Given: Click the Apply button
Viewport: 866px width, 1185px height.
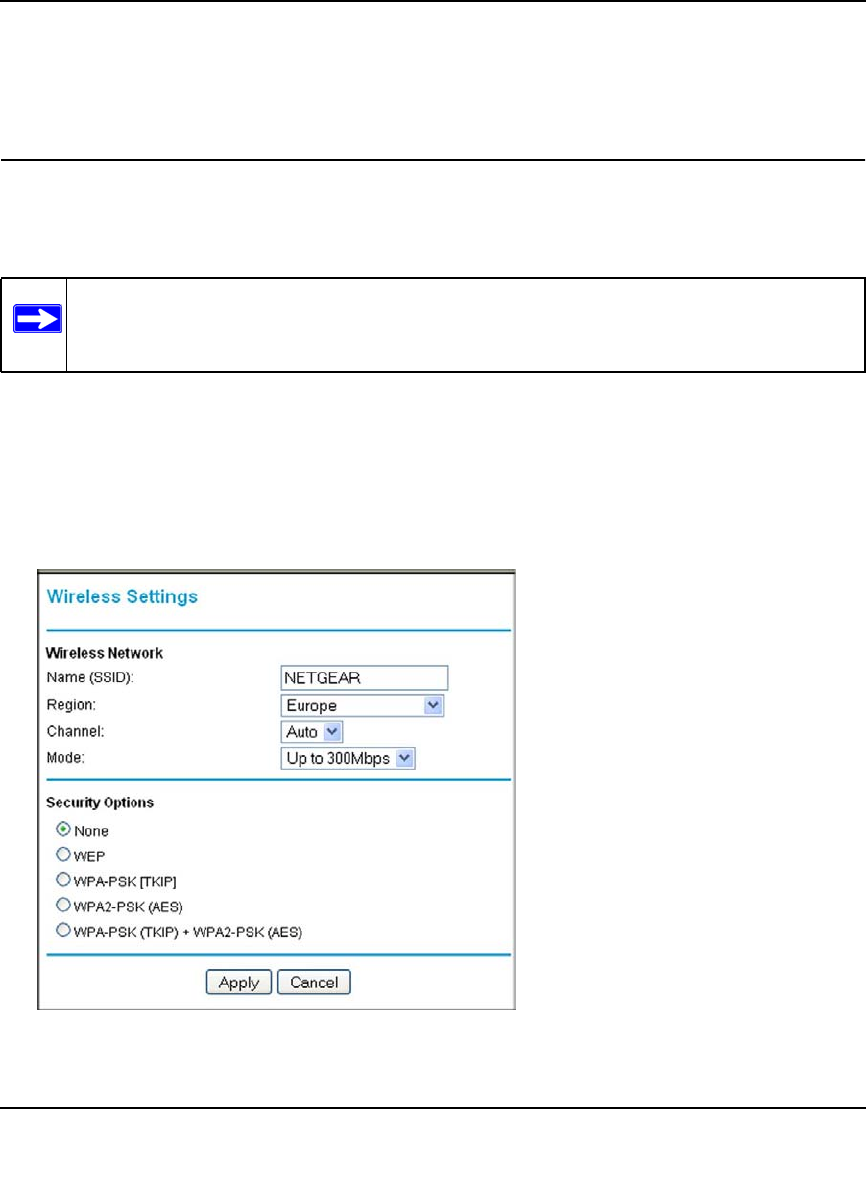Looking at the screenshot, I should tap(239, 982).
